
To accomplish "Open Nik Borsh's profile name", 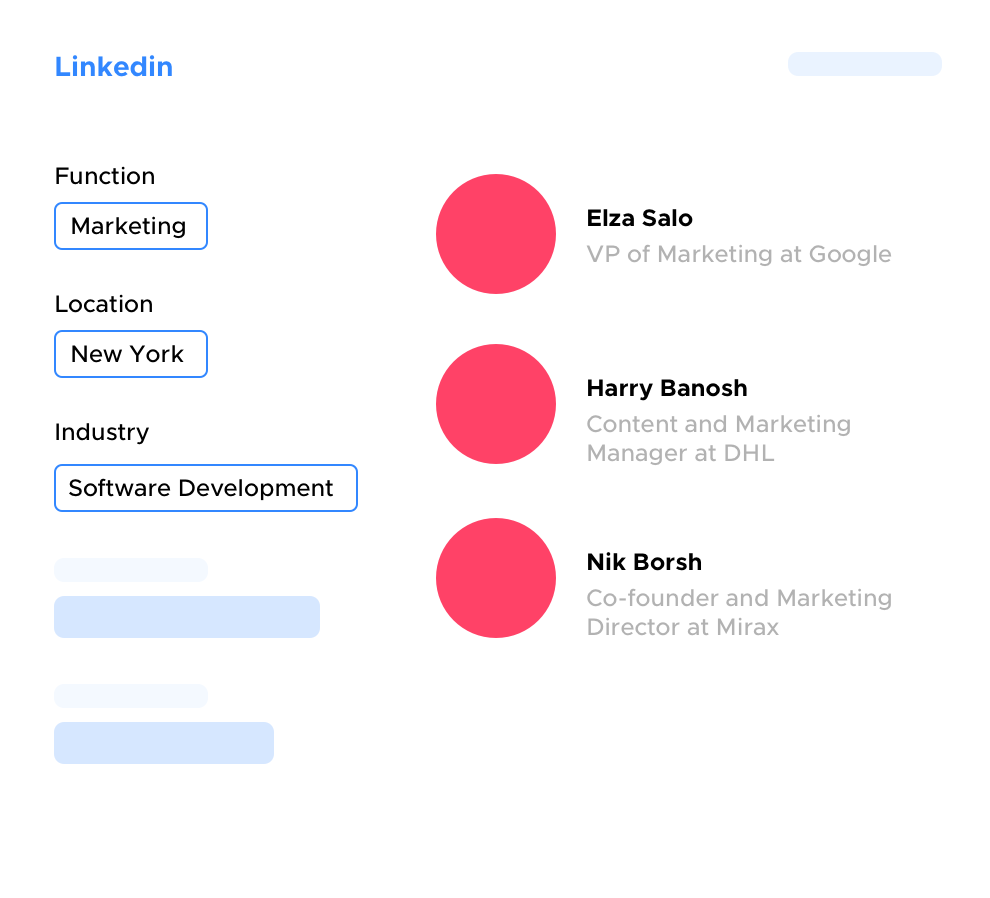I will pos(644,562).
